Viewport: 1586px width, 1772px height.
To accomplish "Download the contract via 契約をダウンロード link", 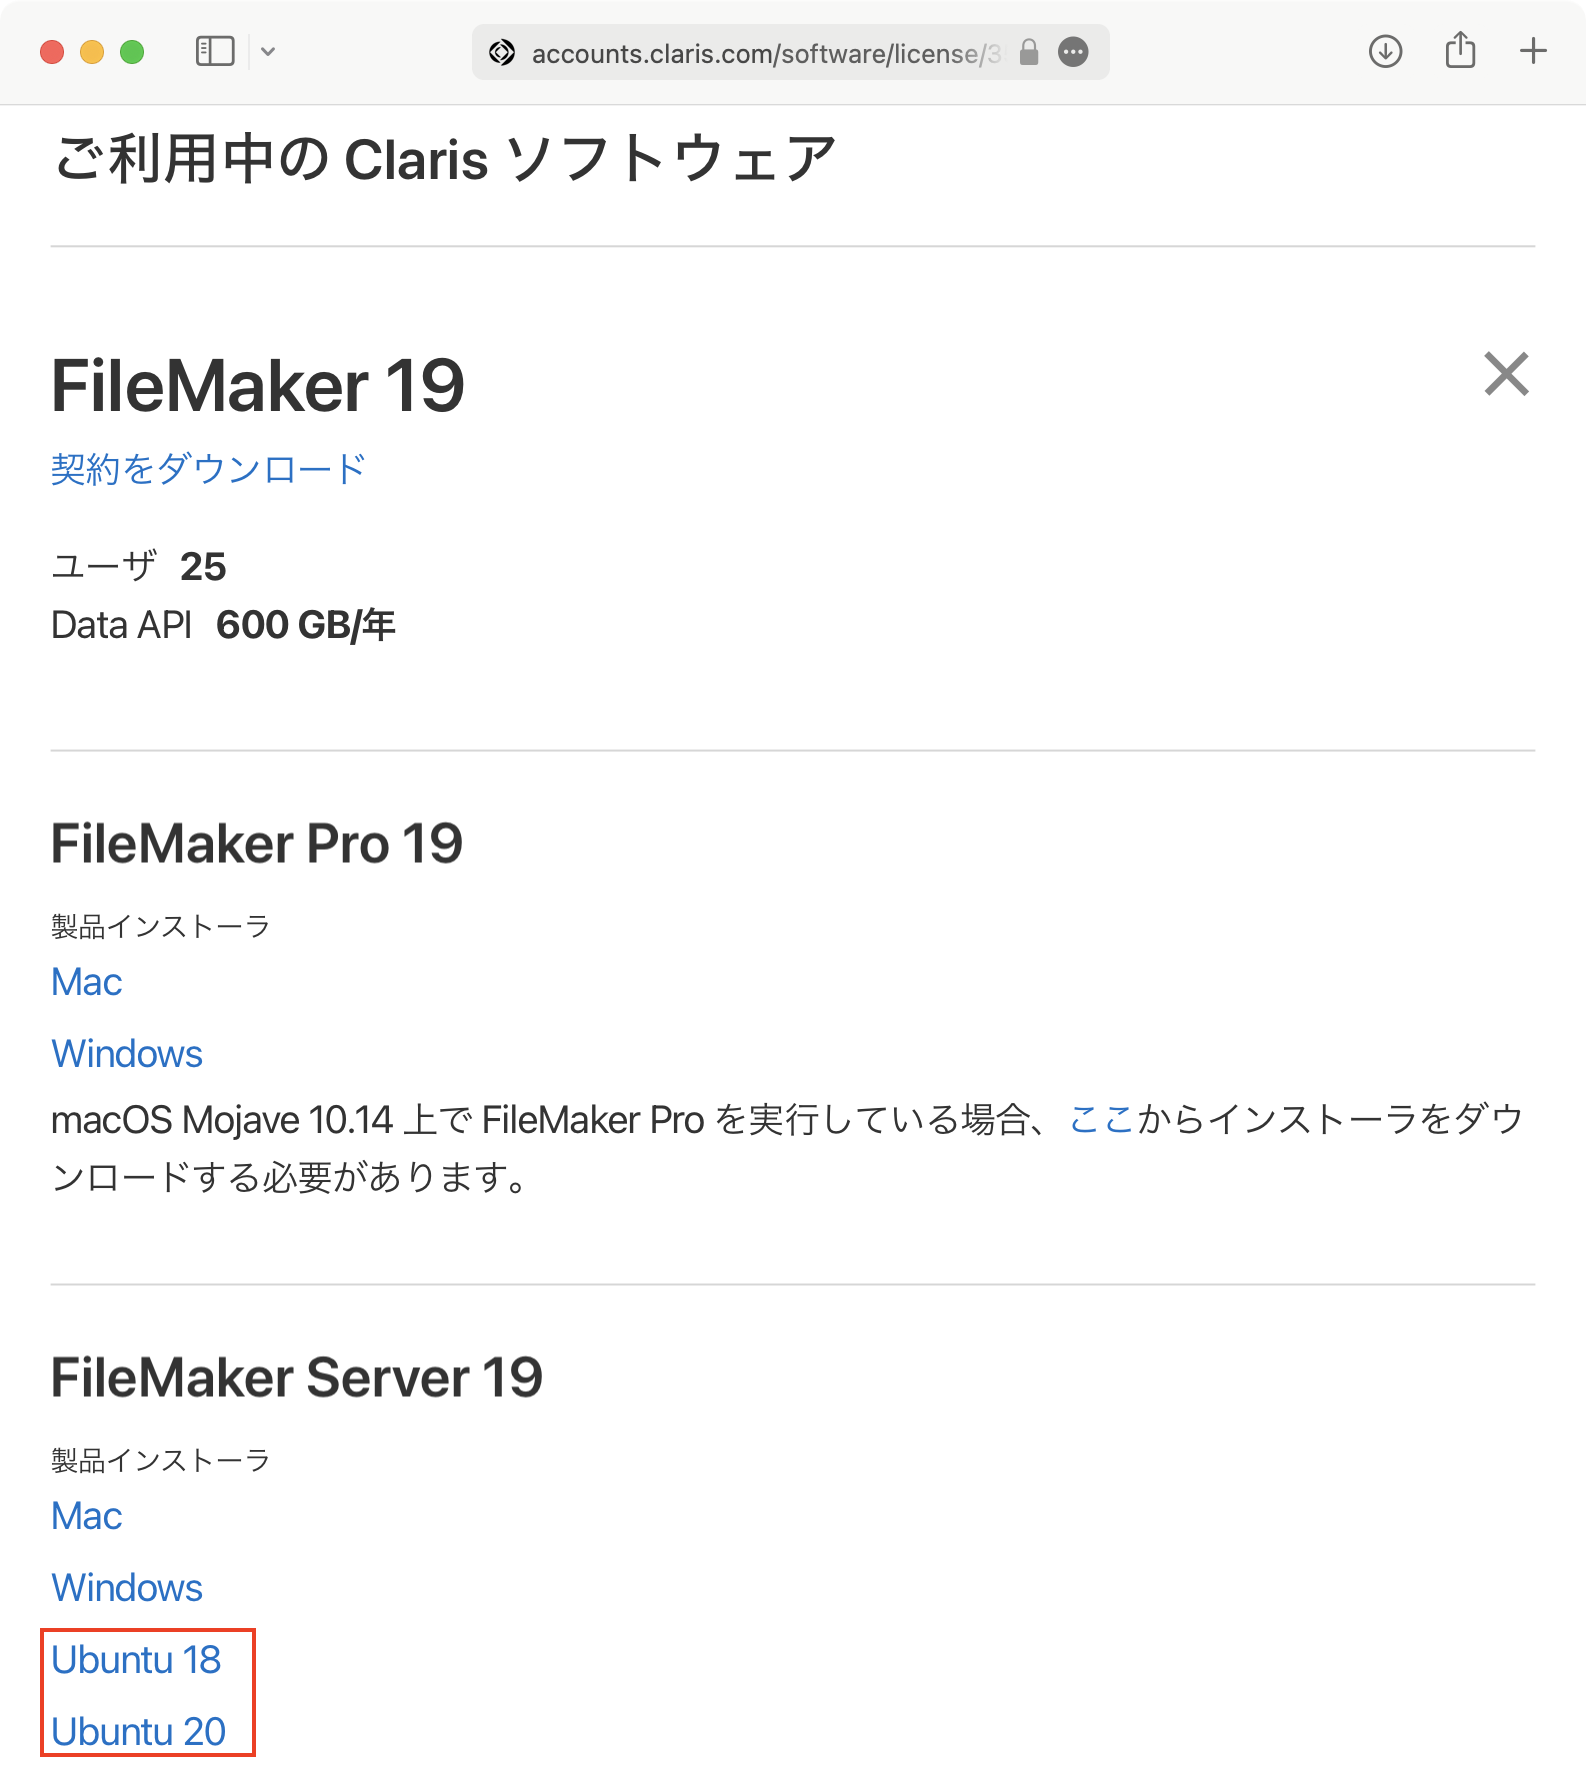I will coord(207,467).
